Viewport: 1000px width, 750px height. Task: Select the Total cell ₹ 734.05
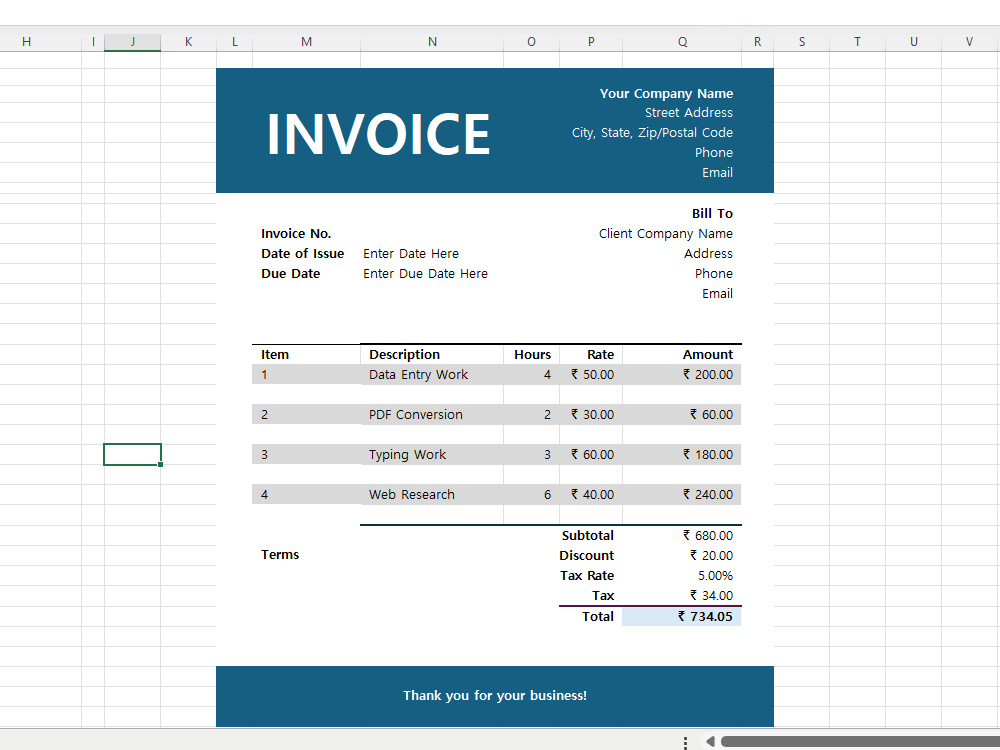point(682,616)
